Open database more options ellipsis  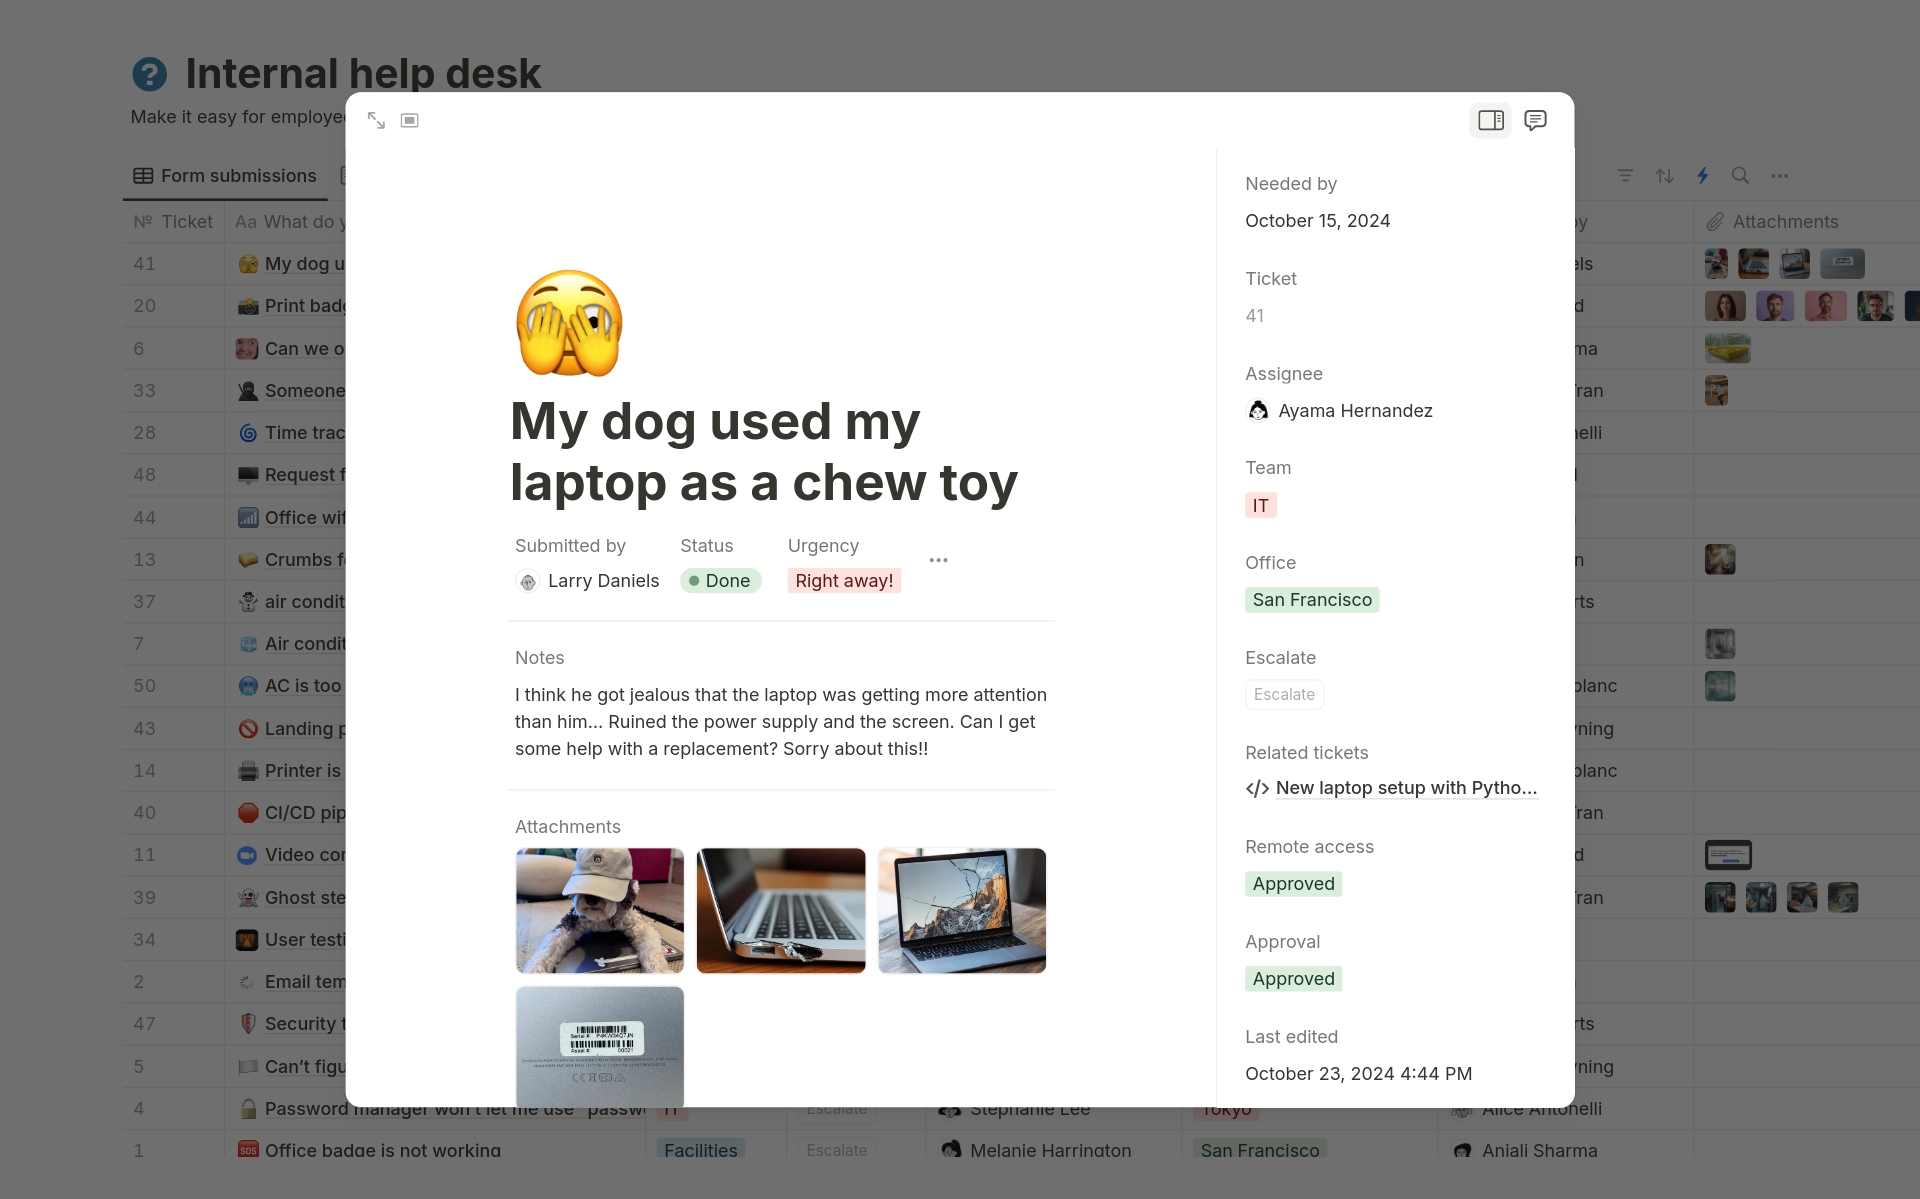click(x=1780, y=176)
